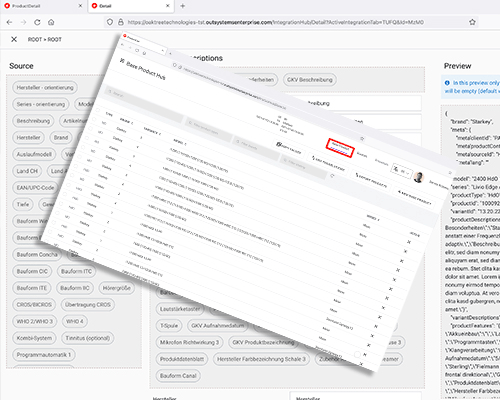Viewport: 500px width, 400px height.
Task: Select the GKV Beschreibung chip
Action: tap(310, 80)
